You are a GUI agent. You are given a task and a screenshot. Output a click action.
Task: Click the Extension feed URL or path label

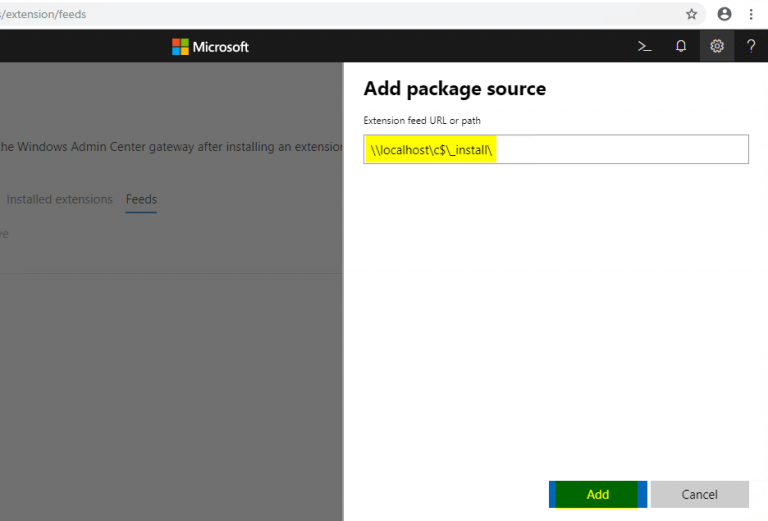423,121
